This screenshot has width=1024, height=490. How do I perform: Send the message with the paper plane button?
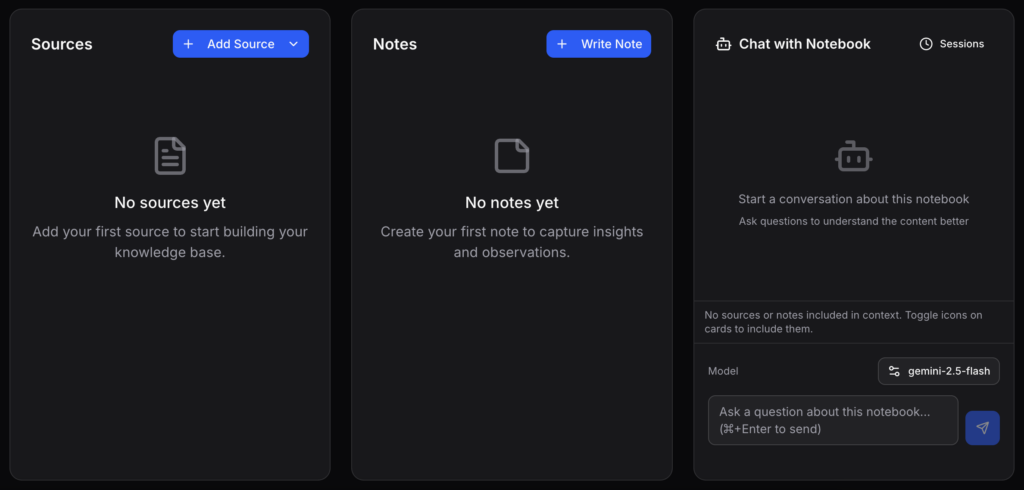click(982, 428)
